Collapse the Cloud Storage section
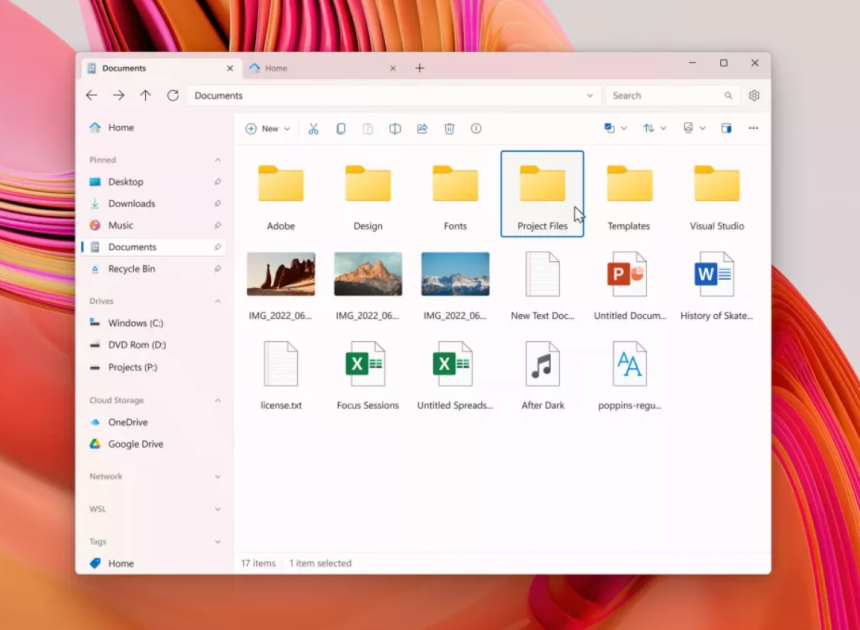This screenshot has width=860, height=630. [218, 400]
